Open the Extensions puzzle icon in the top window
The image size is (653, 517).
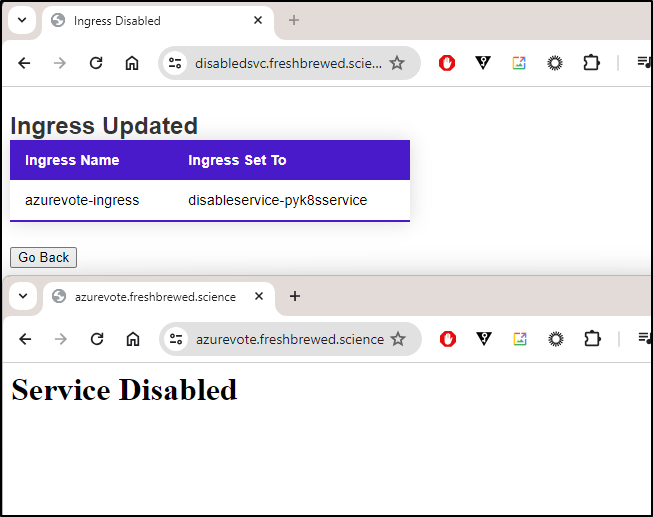click(591, 63)
